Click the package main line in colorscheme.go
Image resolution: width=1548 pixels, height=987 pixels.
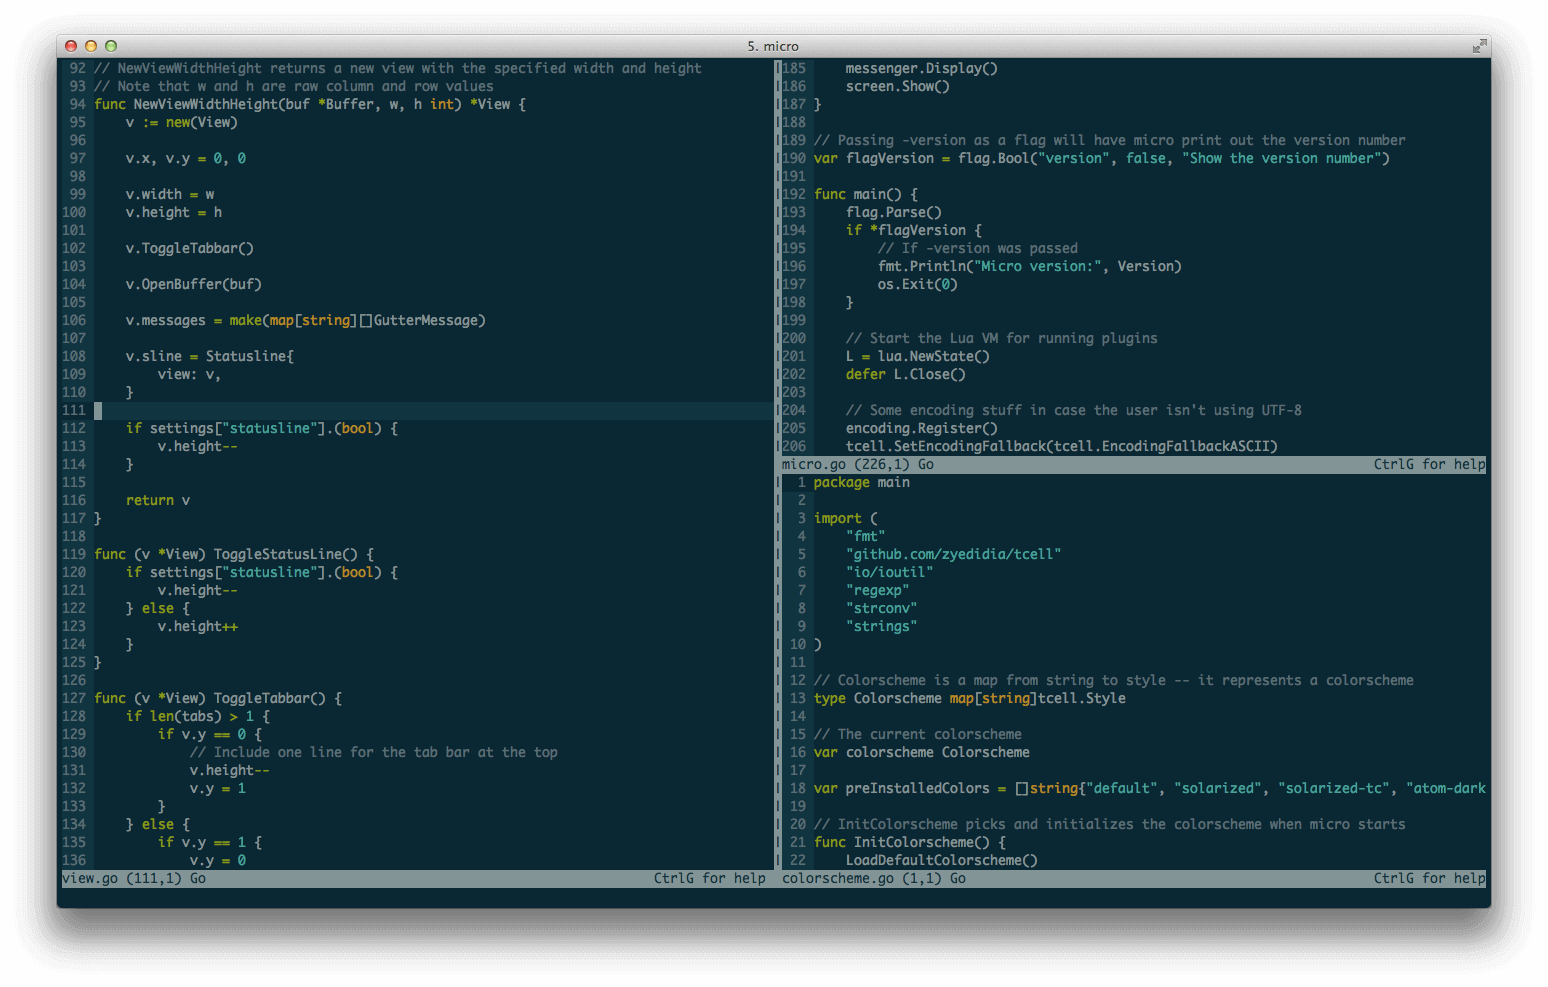(x=861, y=482)
